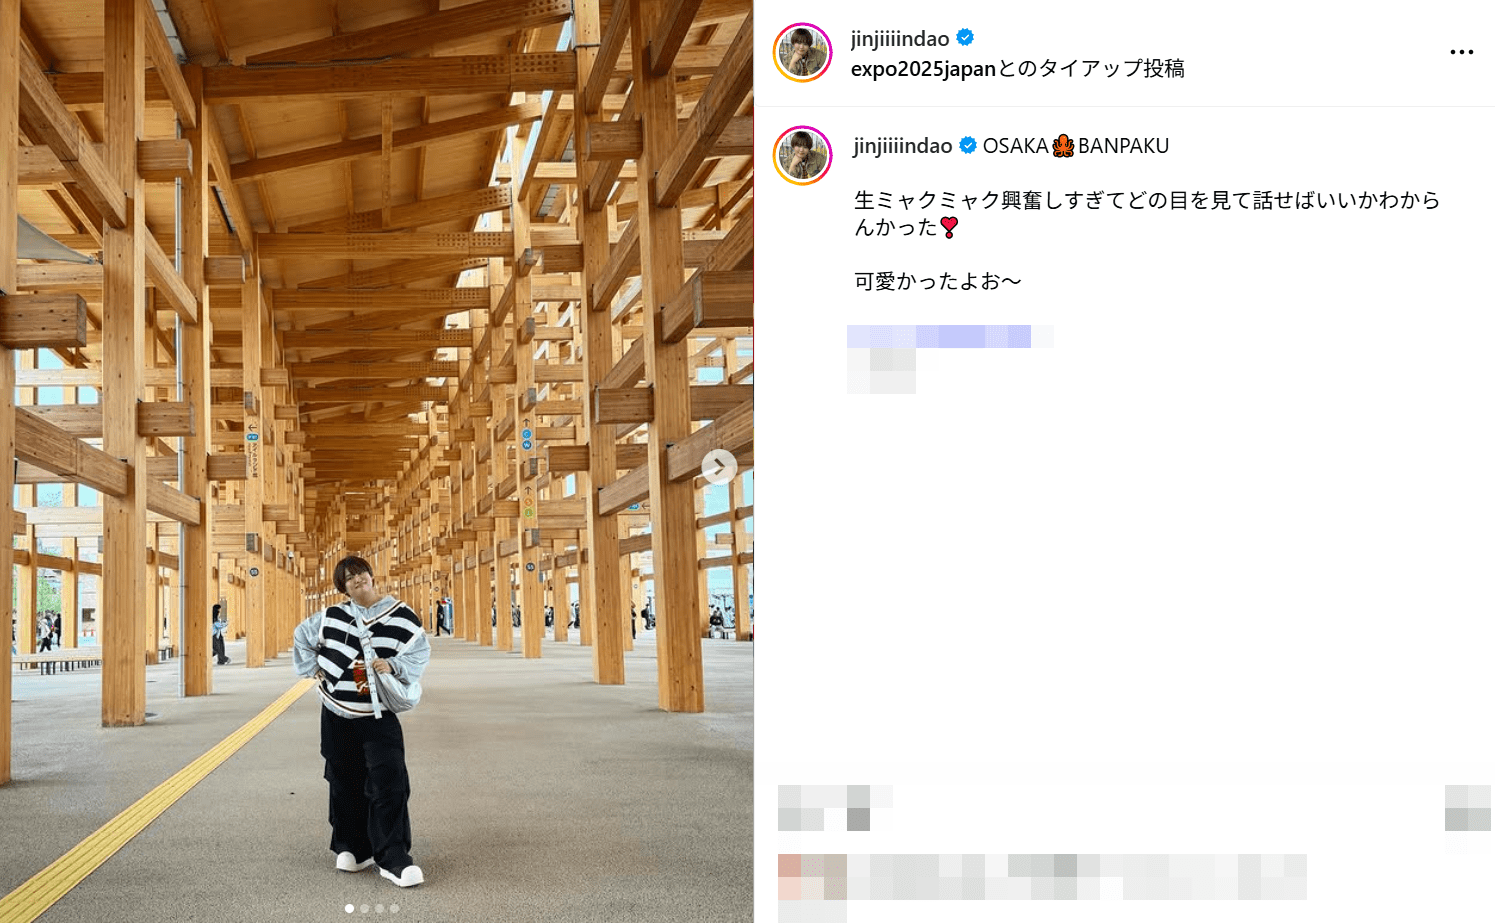
Task: Click the octopus emoji between OSAKA and BANPAKU
Action: (1063, 146)
